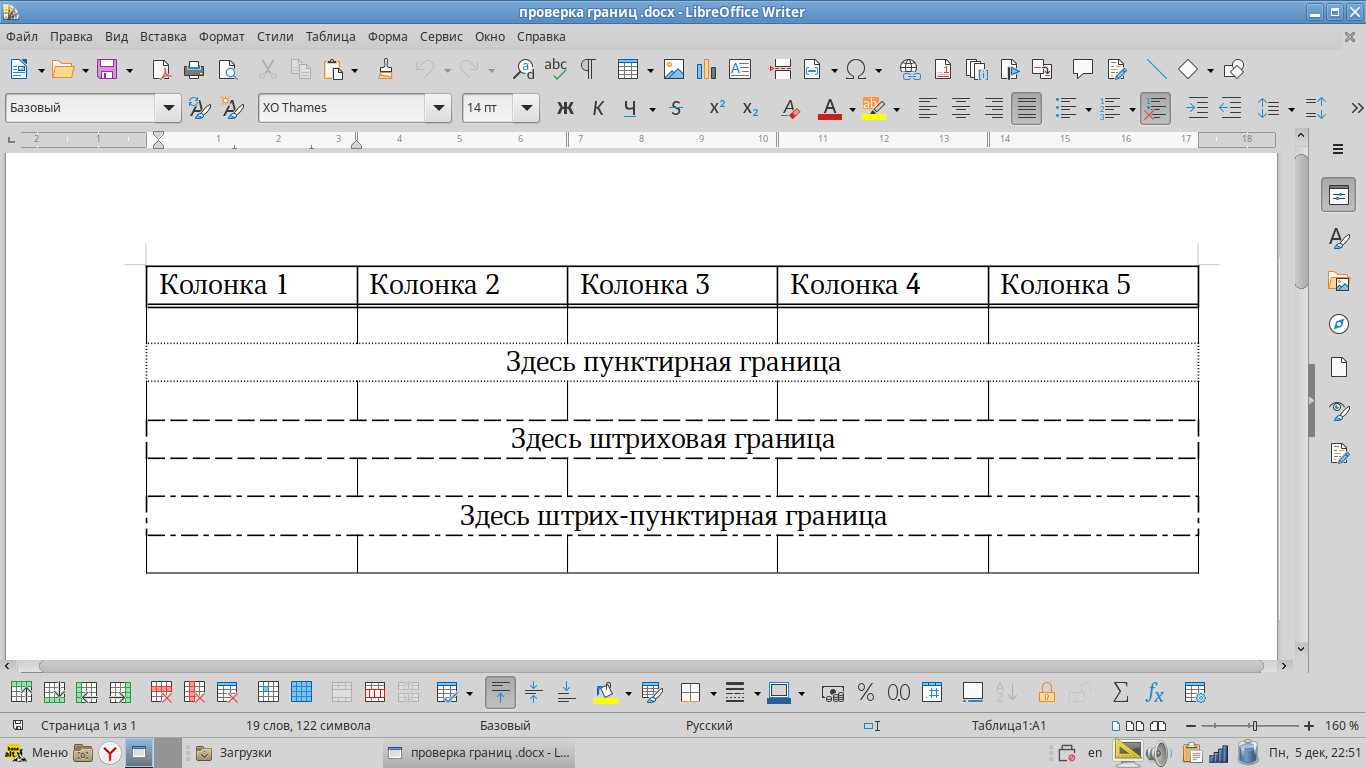Screen dimensions: 1366x768
Task: Open the Table Properties icon
Action: [1195, 692]
